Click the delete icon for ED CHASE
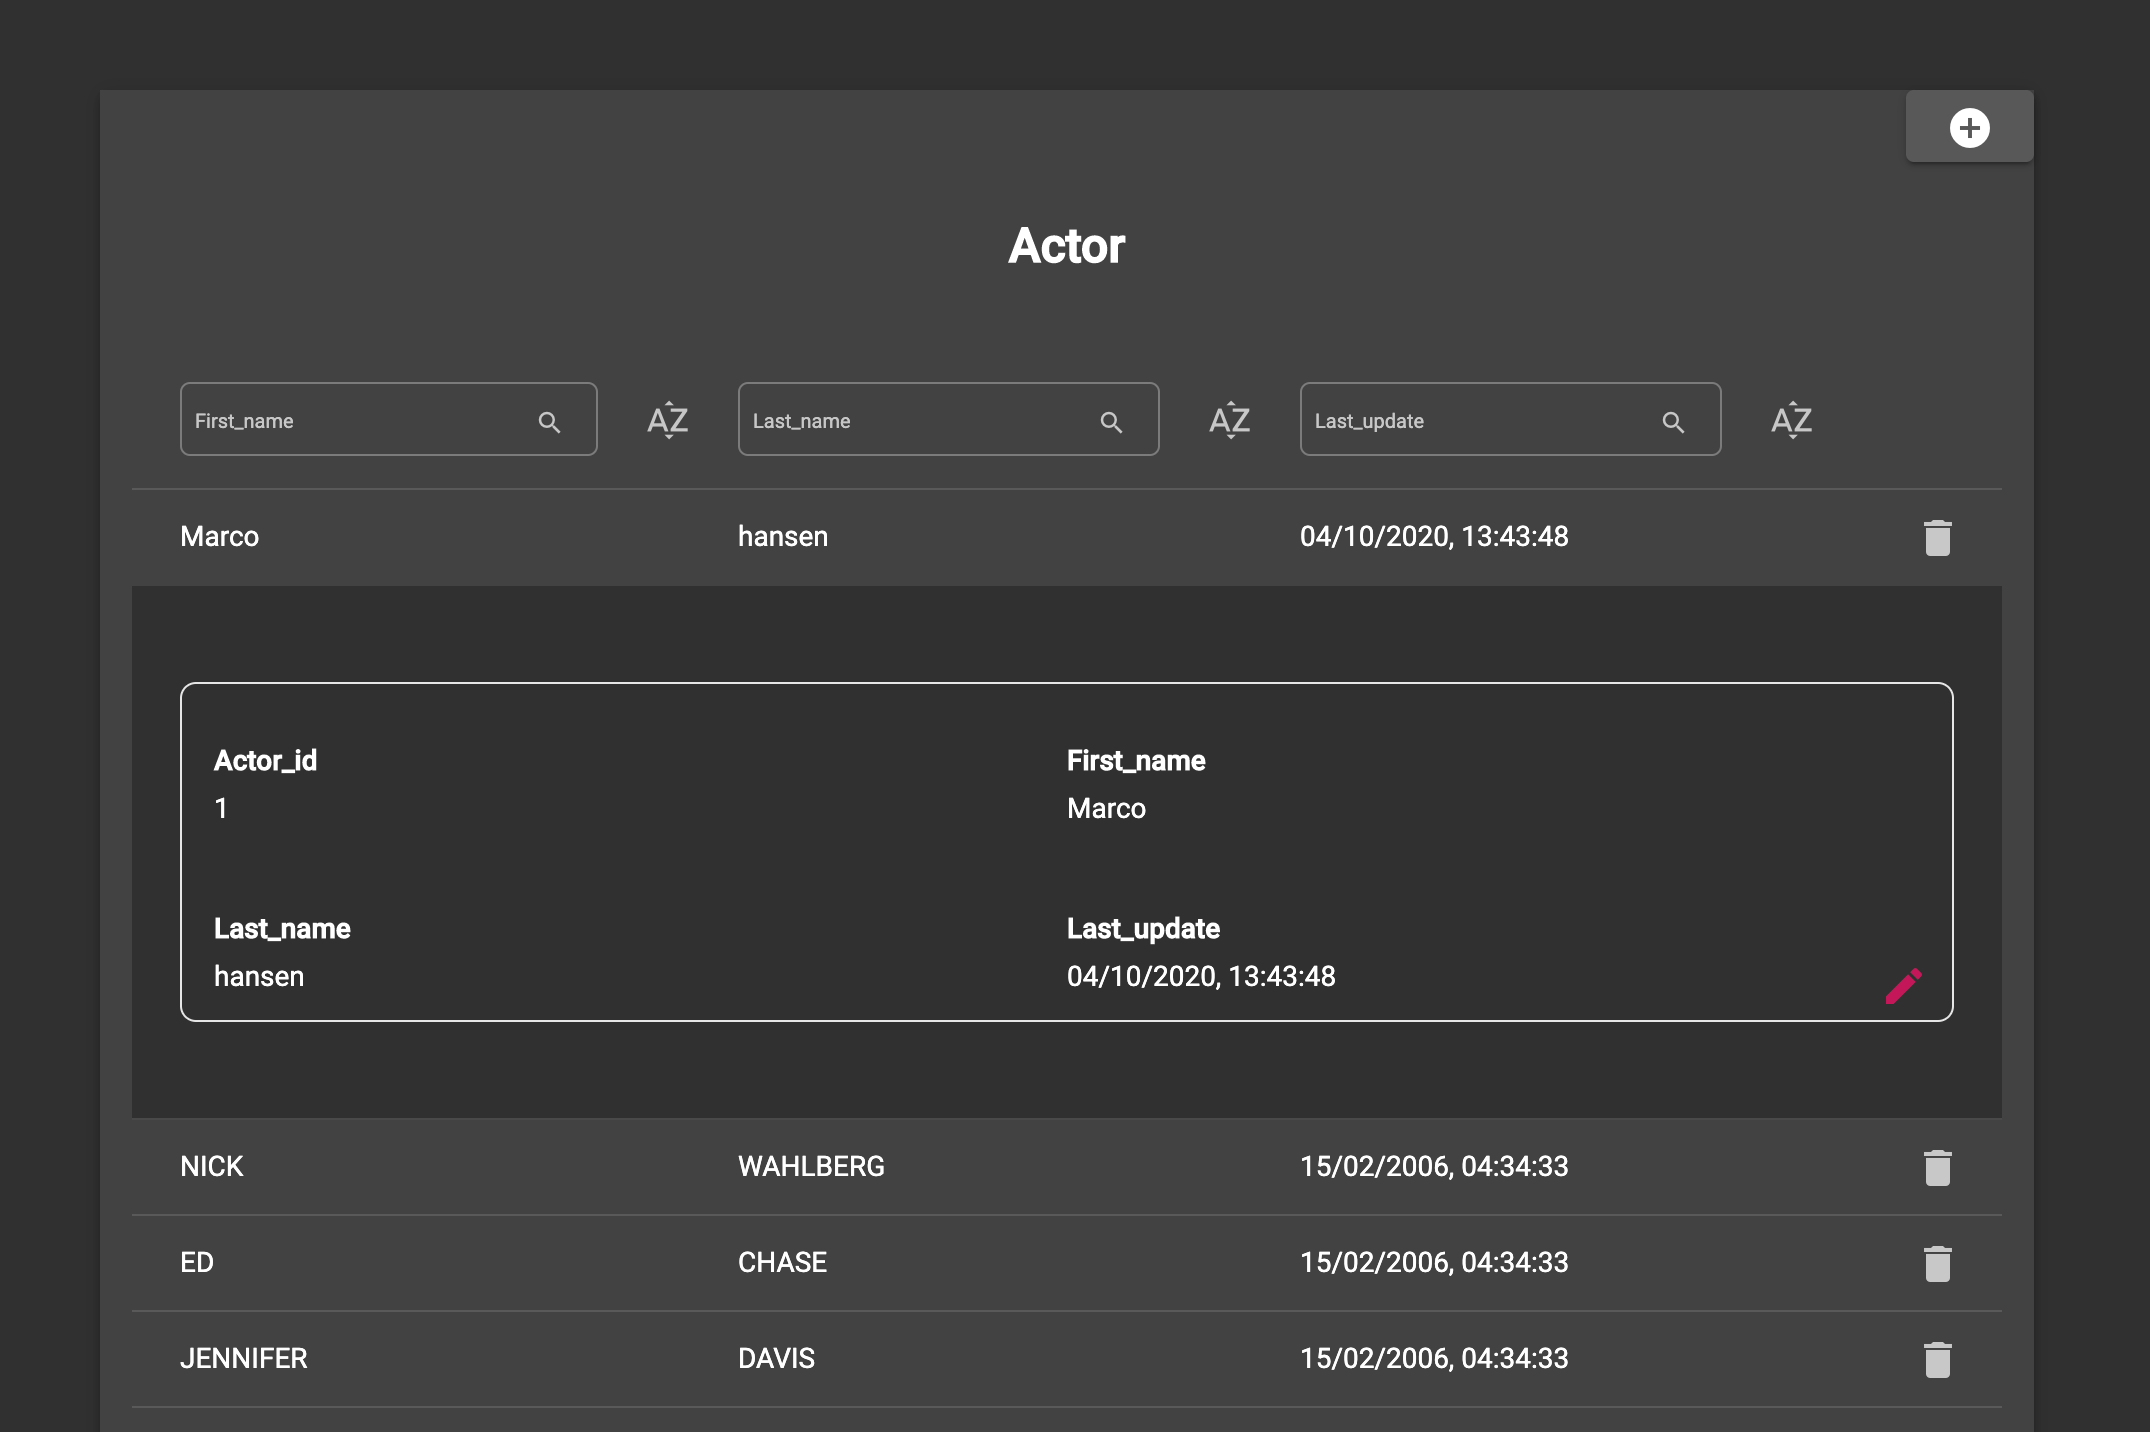 1938,1261
